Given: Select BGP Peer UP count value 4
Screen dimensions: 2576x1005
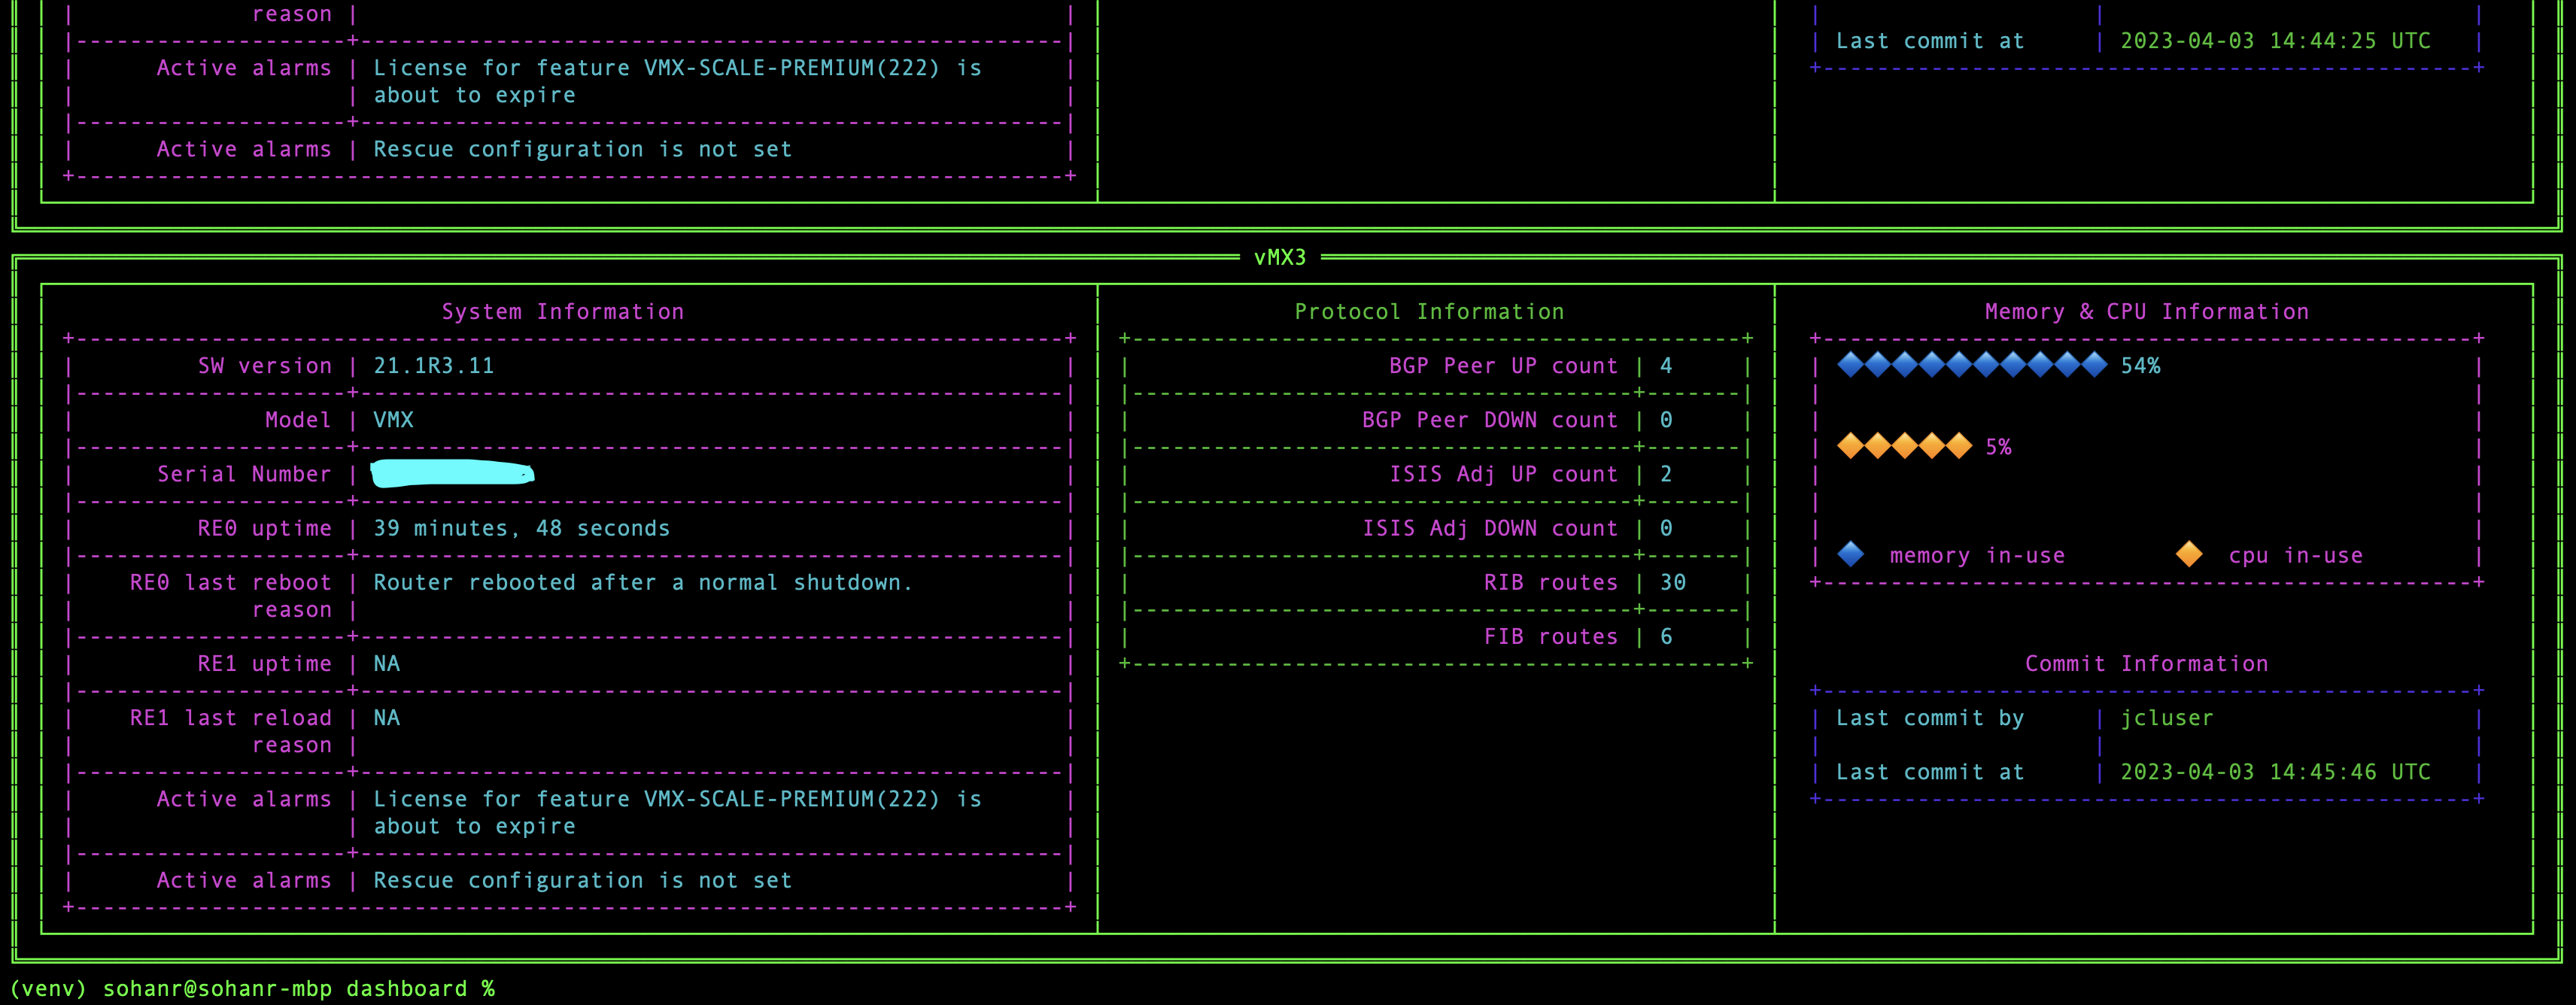Looking at the screenshot, I should 1666,366.
